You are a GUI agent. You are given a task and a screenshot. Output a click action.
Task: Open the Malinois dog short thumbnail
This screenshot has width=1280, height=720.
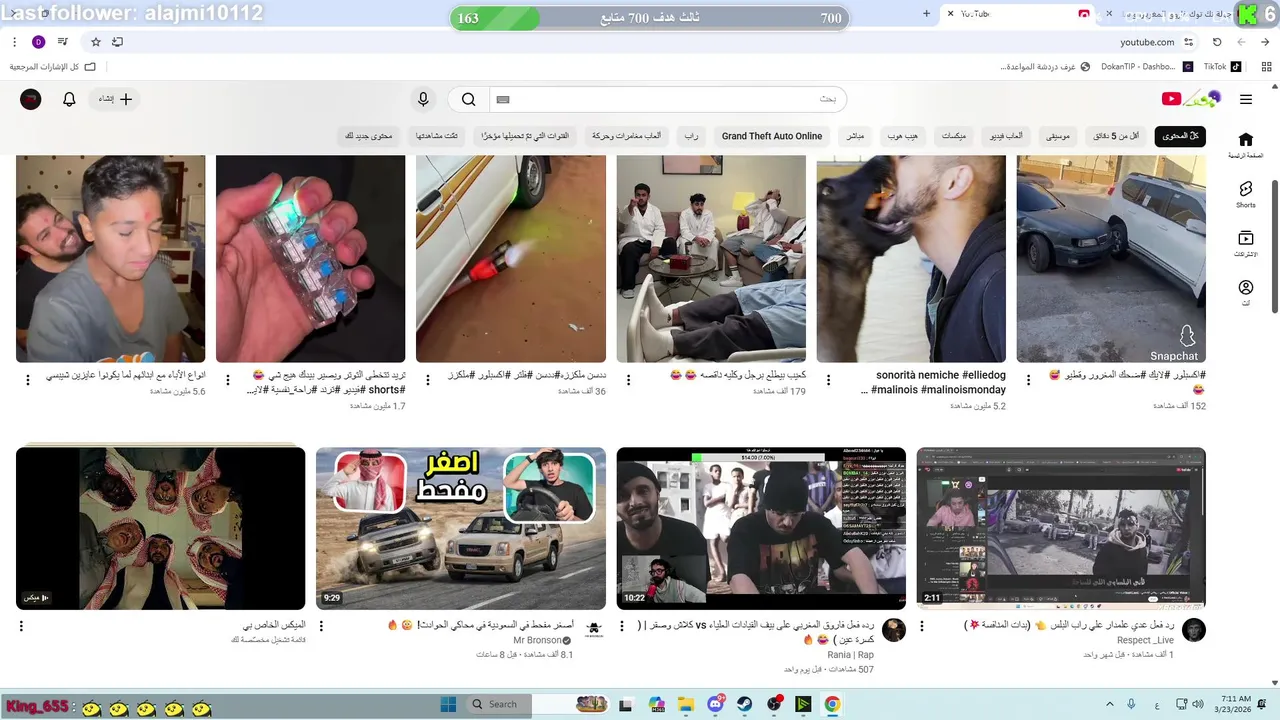click(911, 259)
